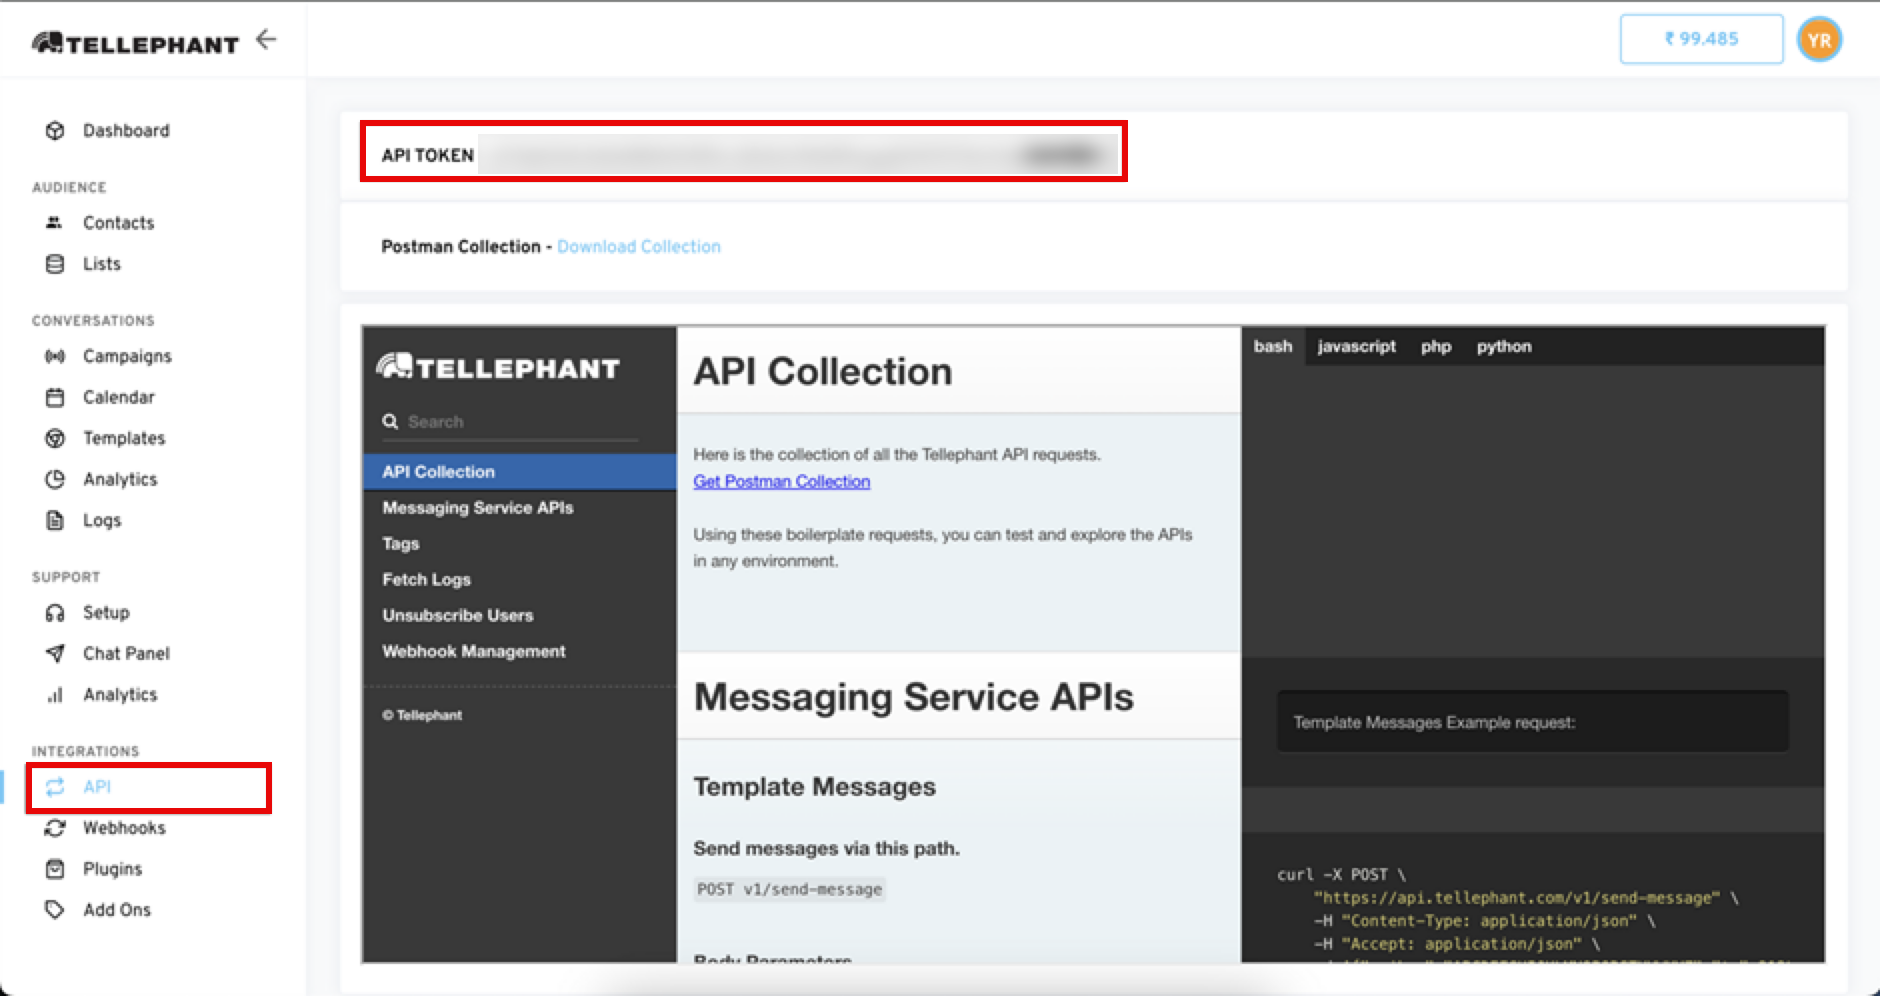Open Plugins under Integrations
The width and height of the screenshot is (1880, 996).
click(112, 869)
